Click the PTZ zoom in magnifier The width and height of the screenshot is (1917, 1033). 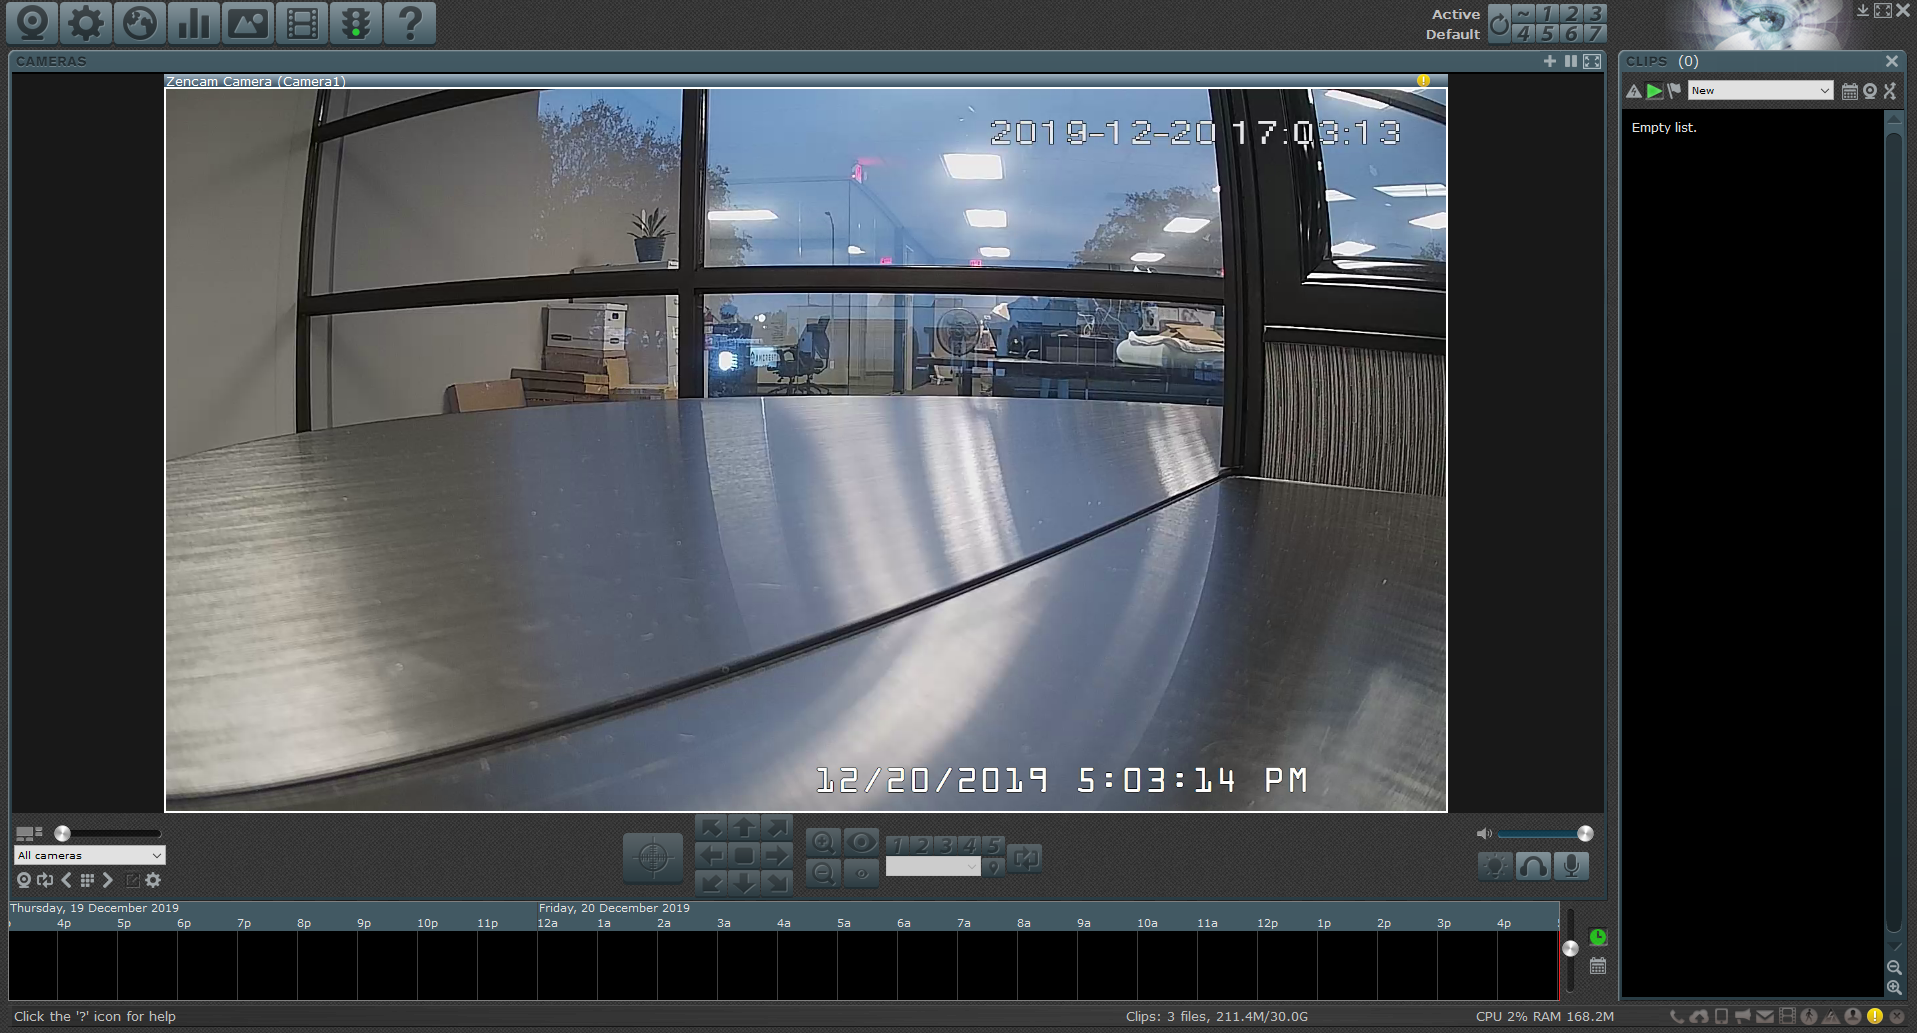point(822,843)
